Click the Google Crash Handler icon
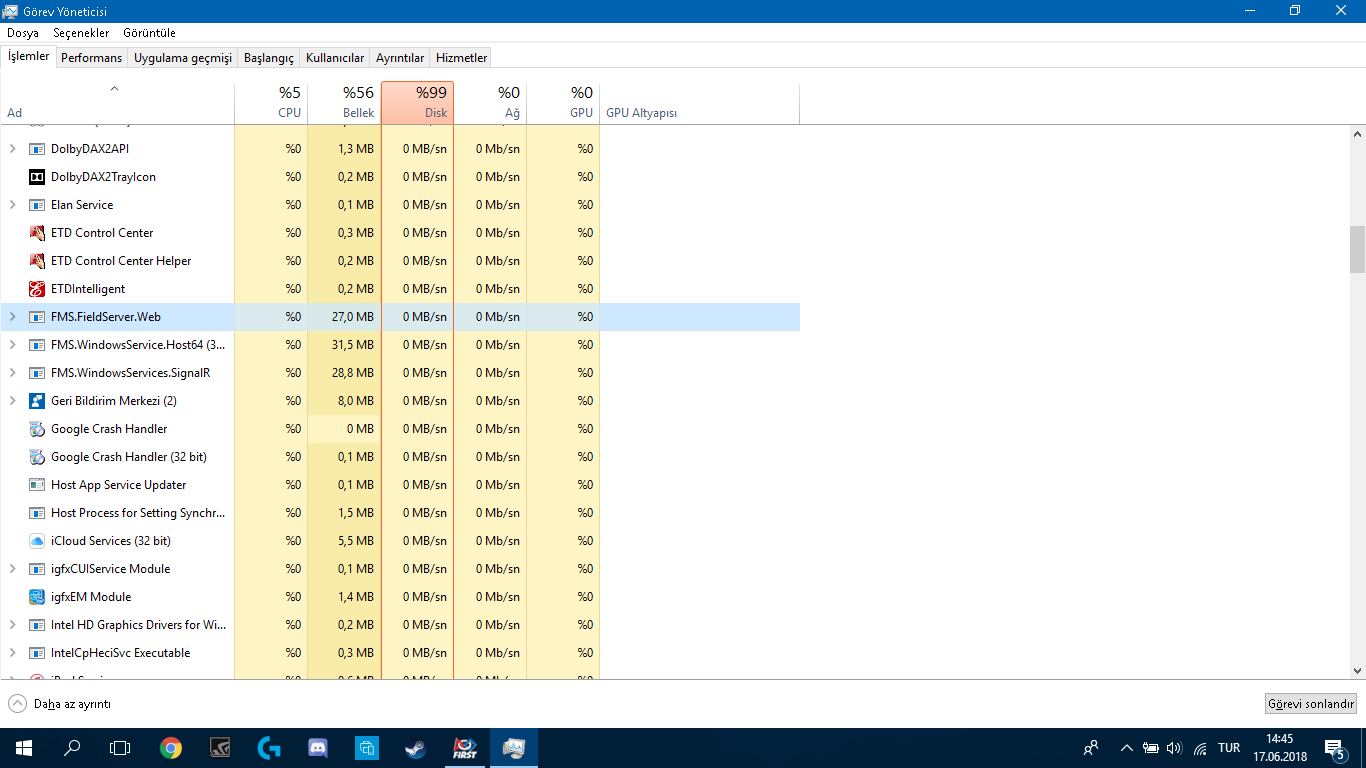 coord(37,429)
